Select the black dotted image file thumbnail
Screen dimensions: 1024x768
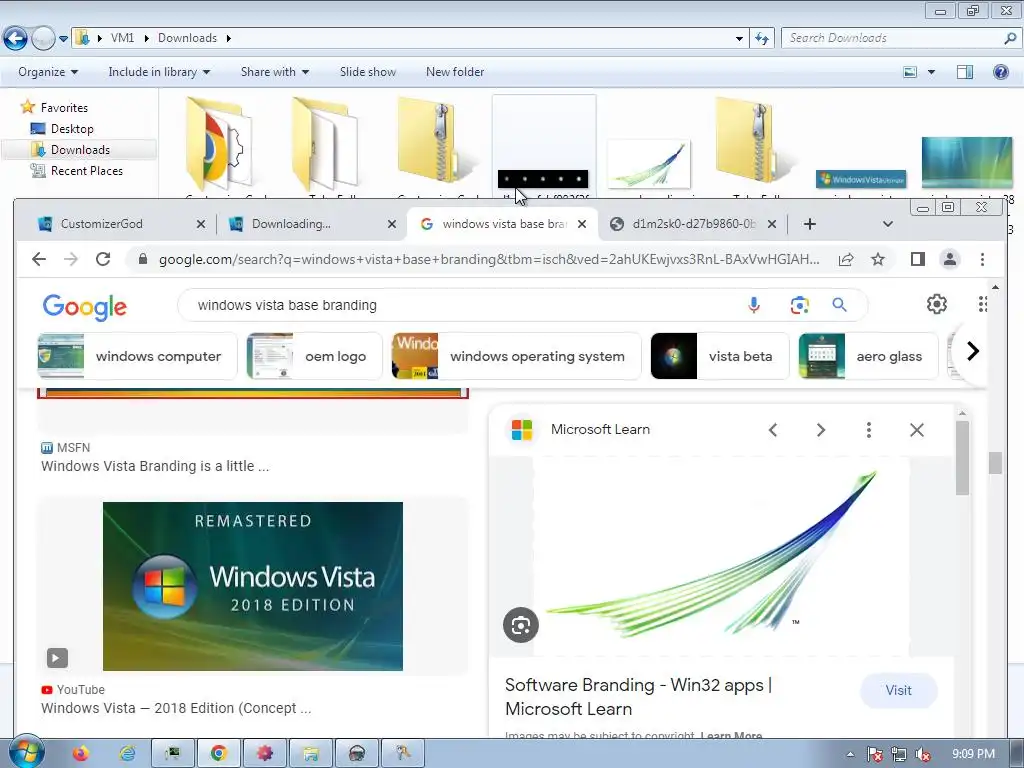tap(543, 178)
